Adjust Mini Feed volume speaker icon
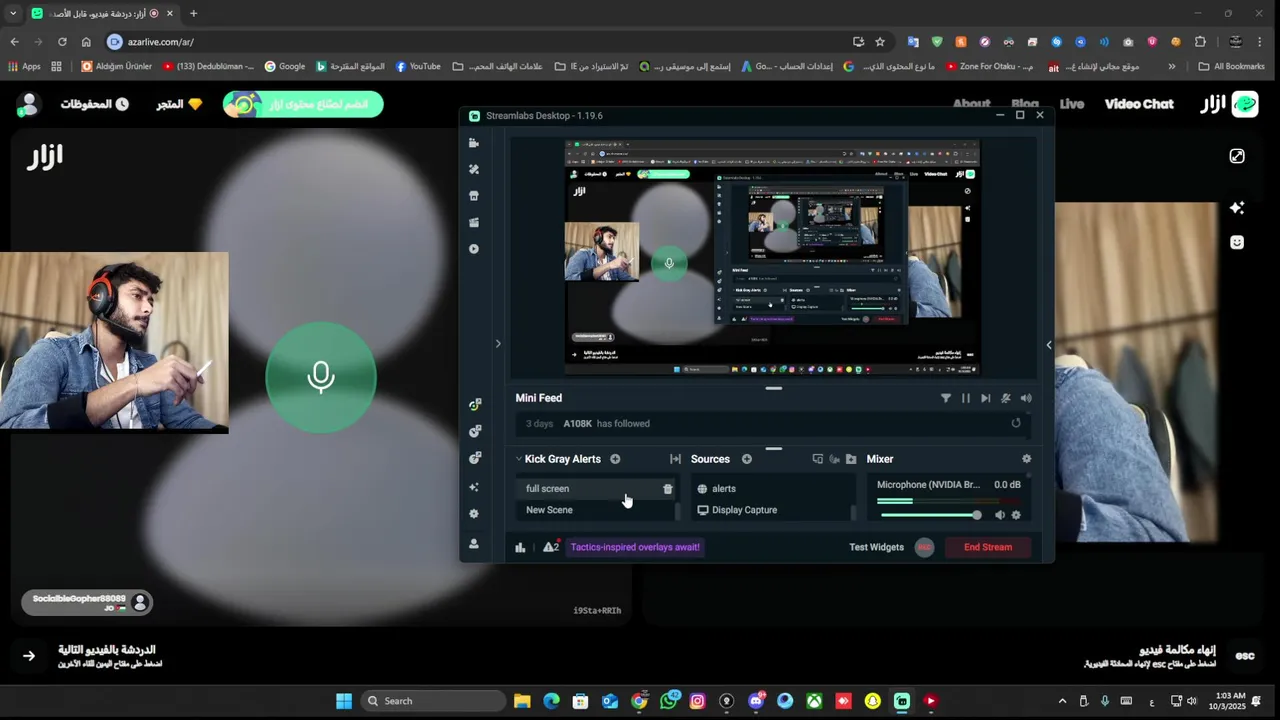 point(1026,398)
